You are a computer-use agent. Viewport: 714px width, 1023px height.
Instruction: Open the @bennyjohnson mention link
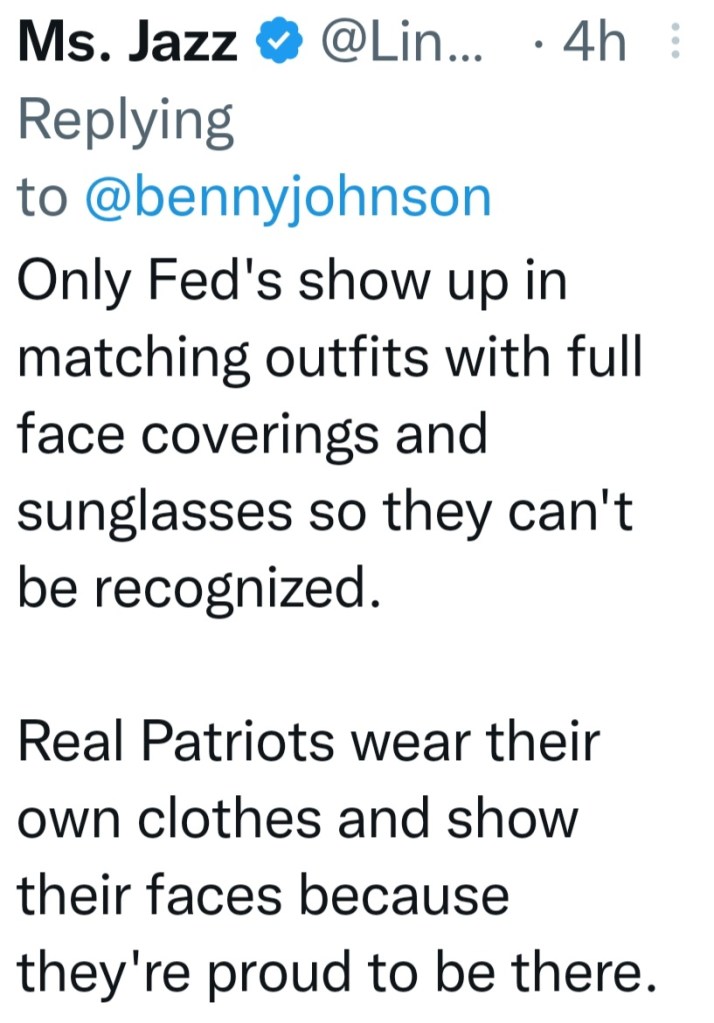point(289,198)
